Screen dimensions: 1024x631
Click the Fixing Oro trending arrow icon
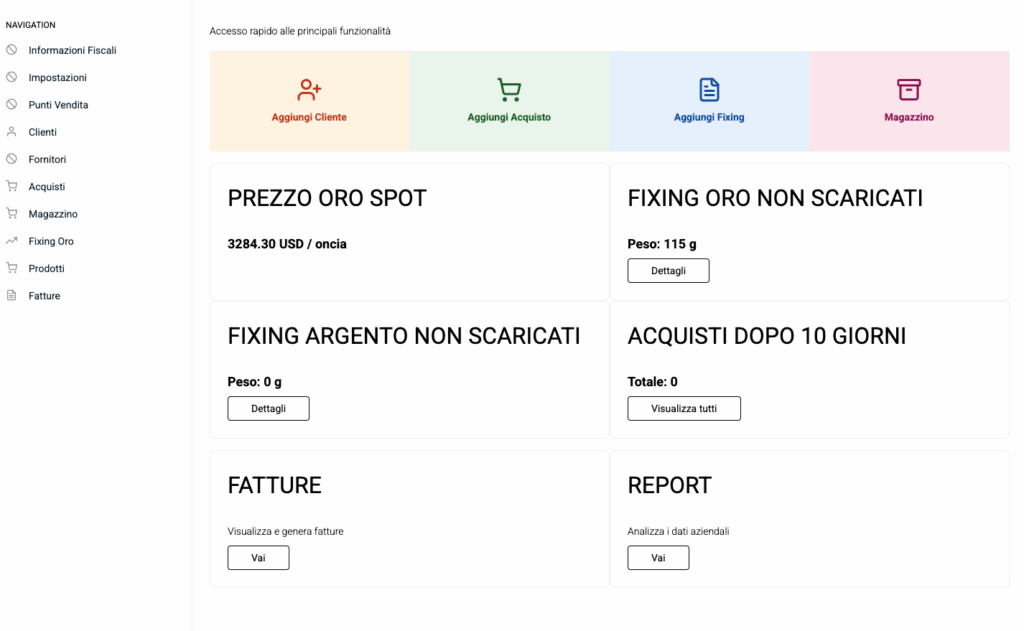click(x=12, y=241)
